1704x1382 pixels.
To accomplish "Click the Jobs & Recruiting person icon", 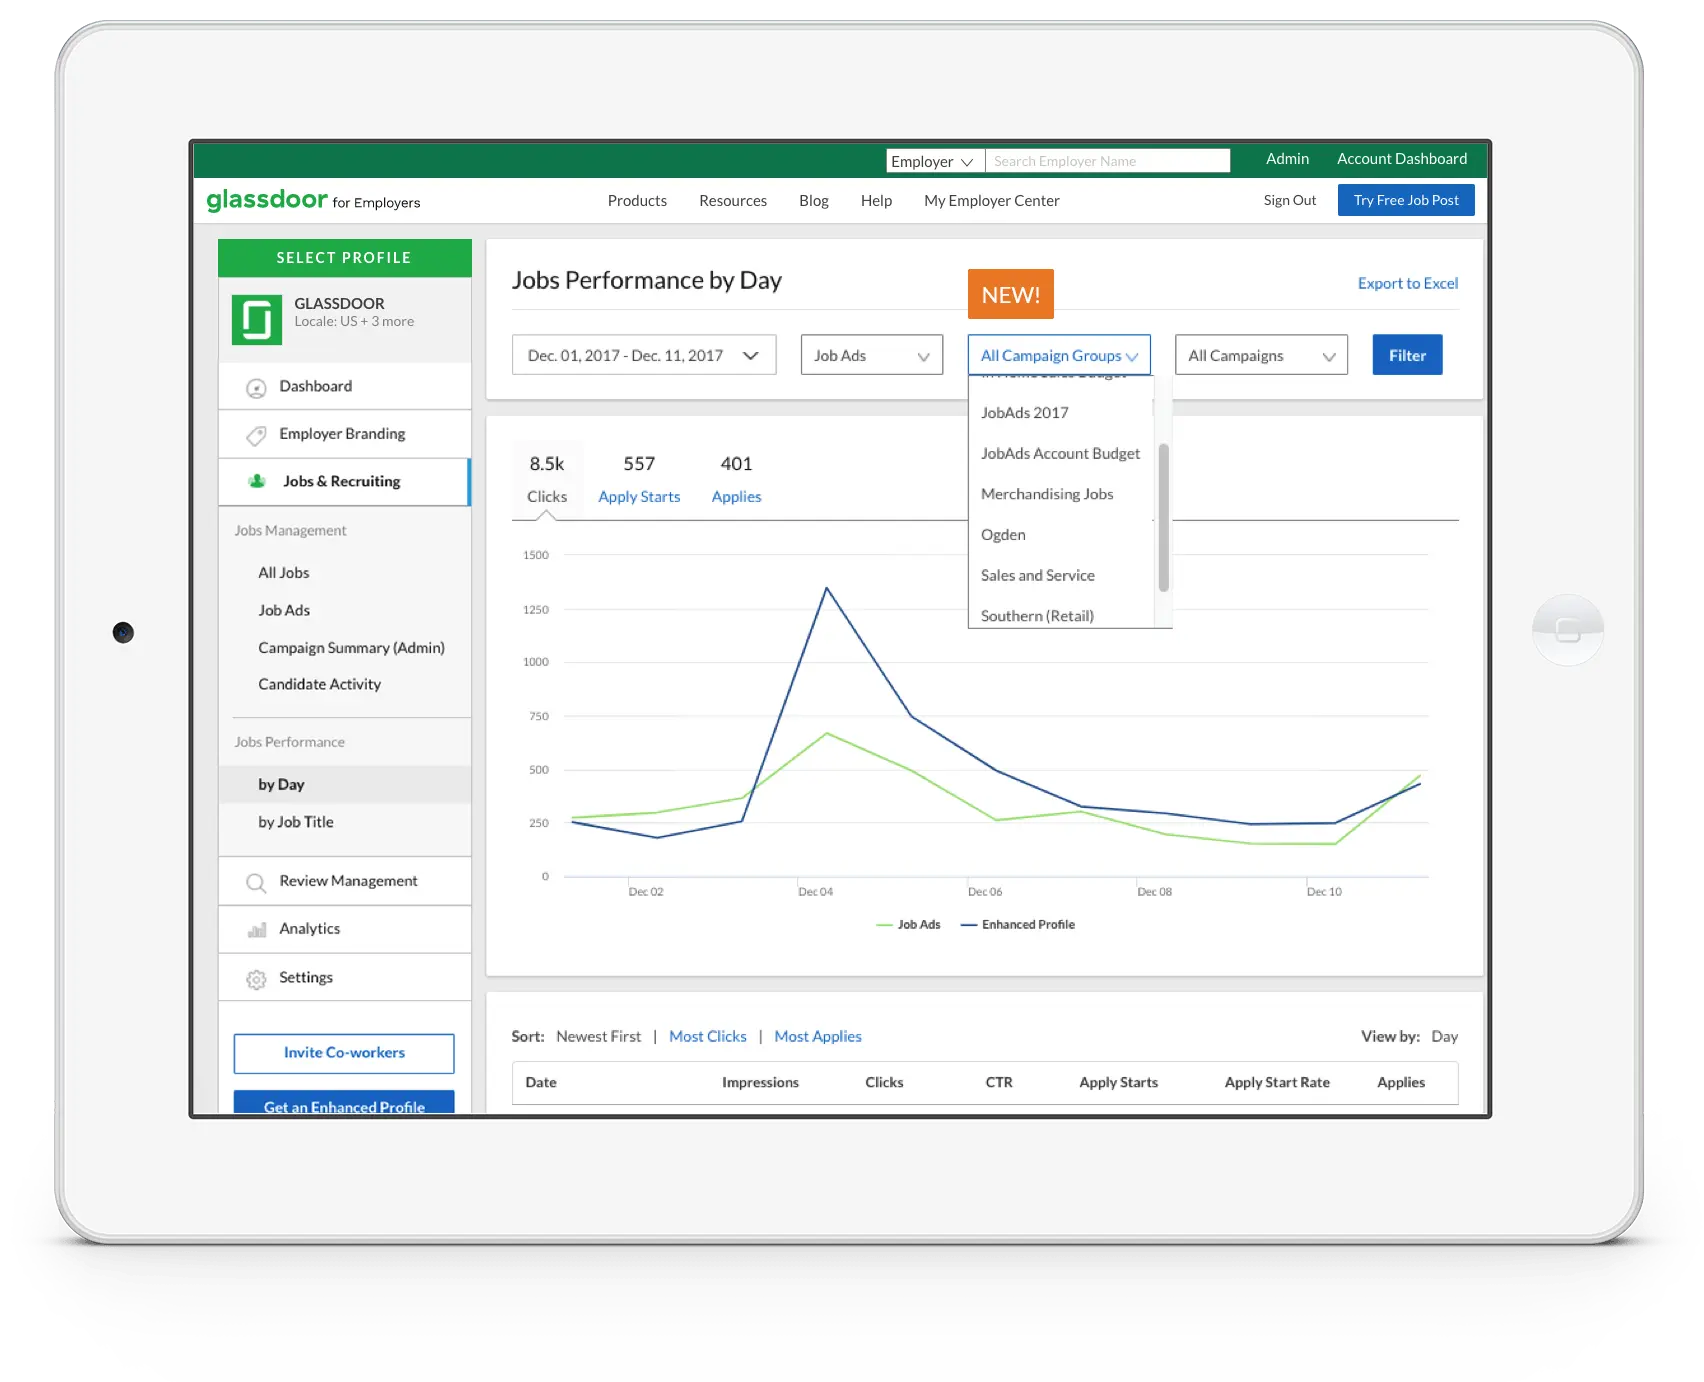I will click(257, 481).
